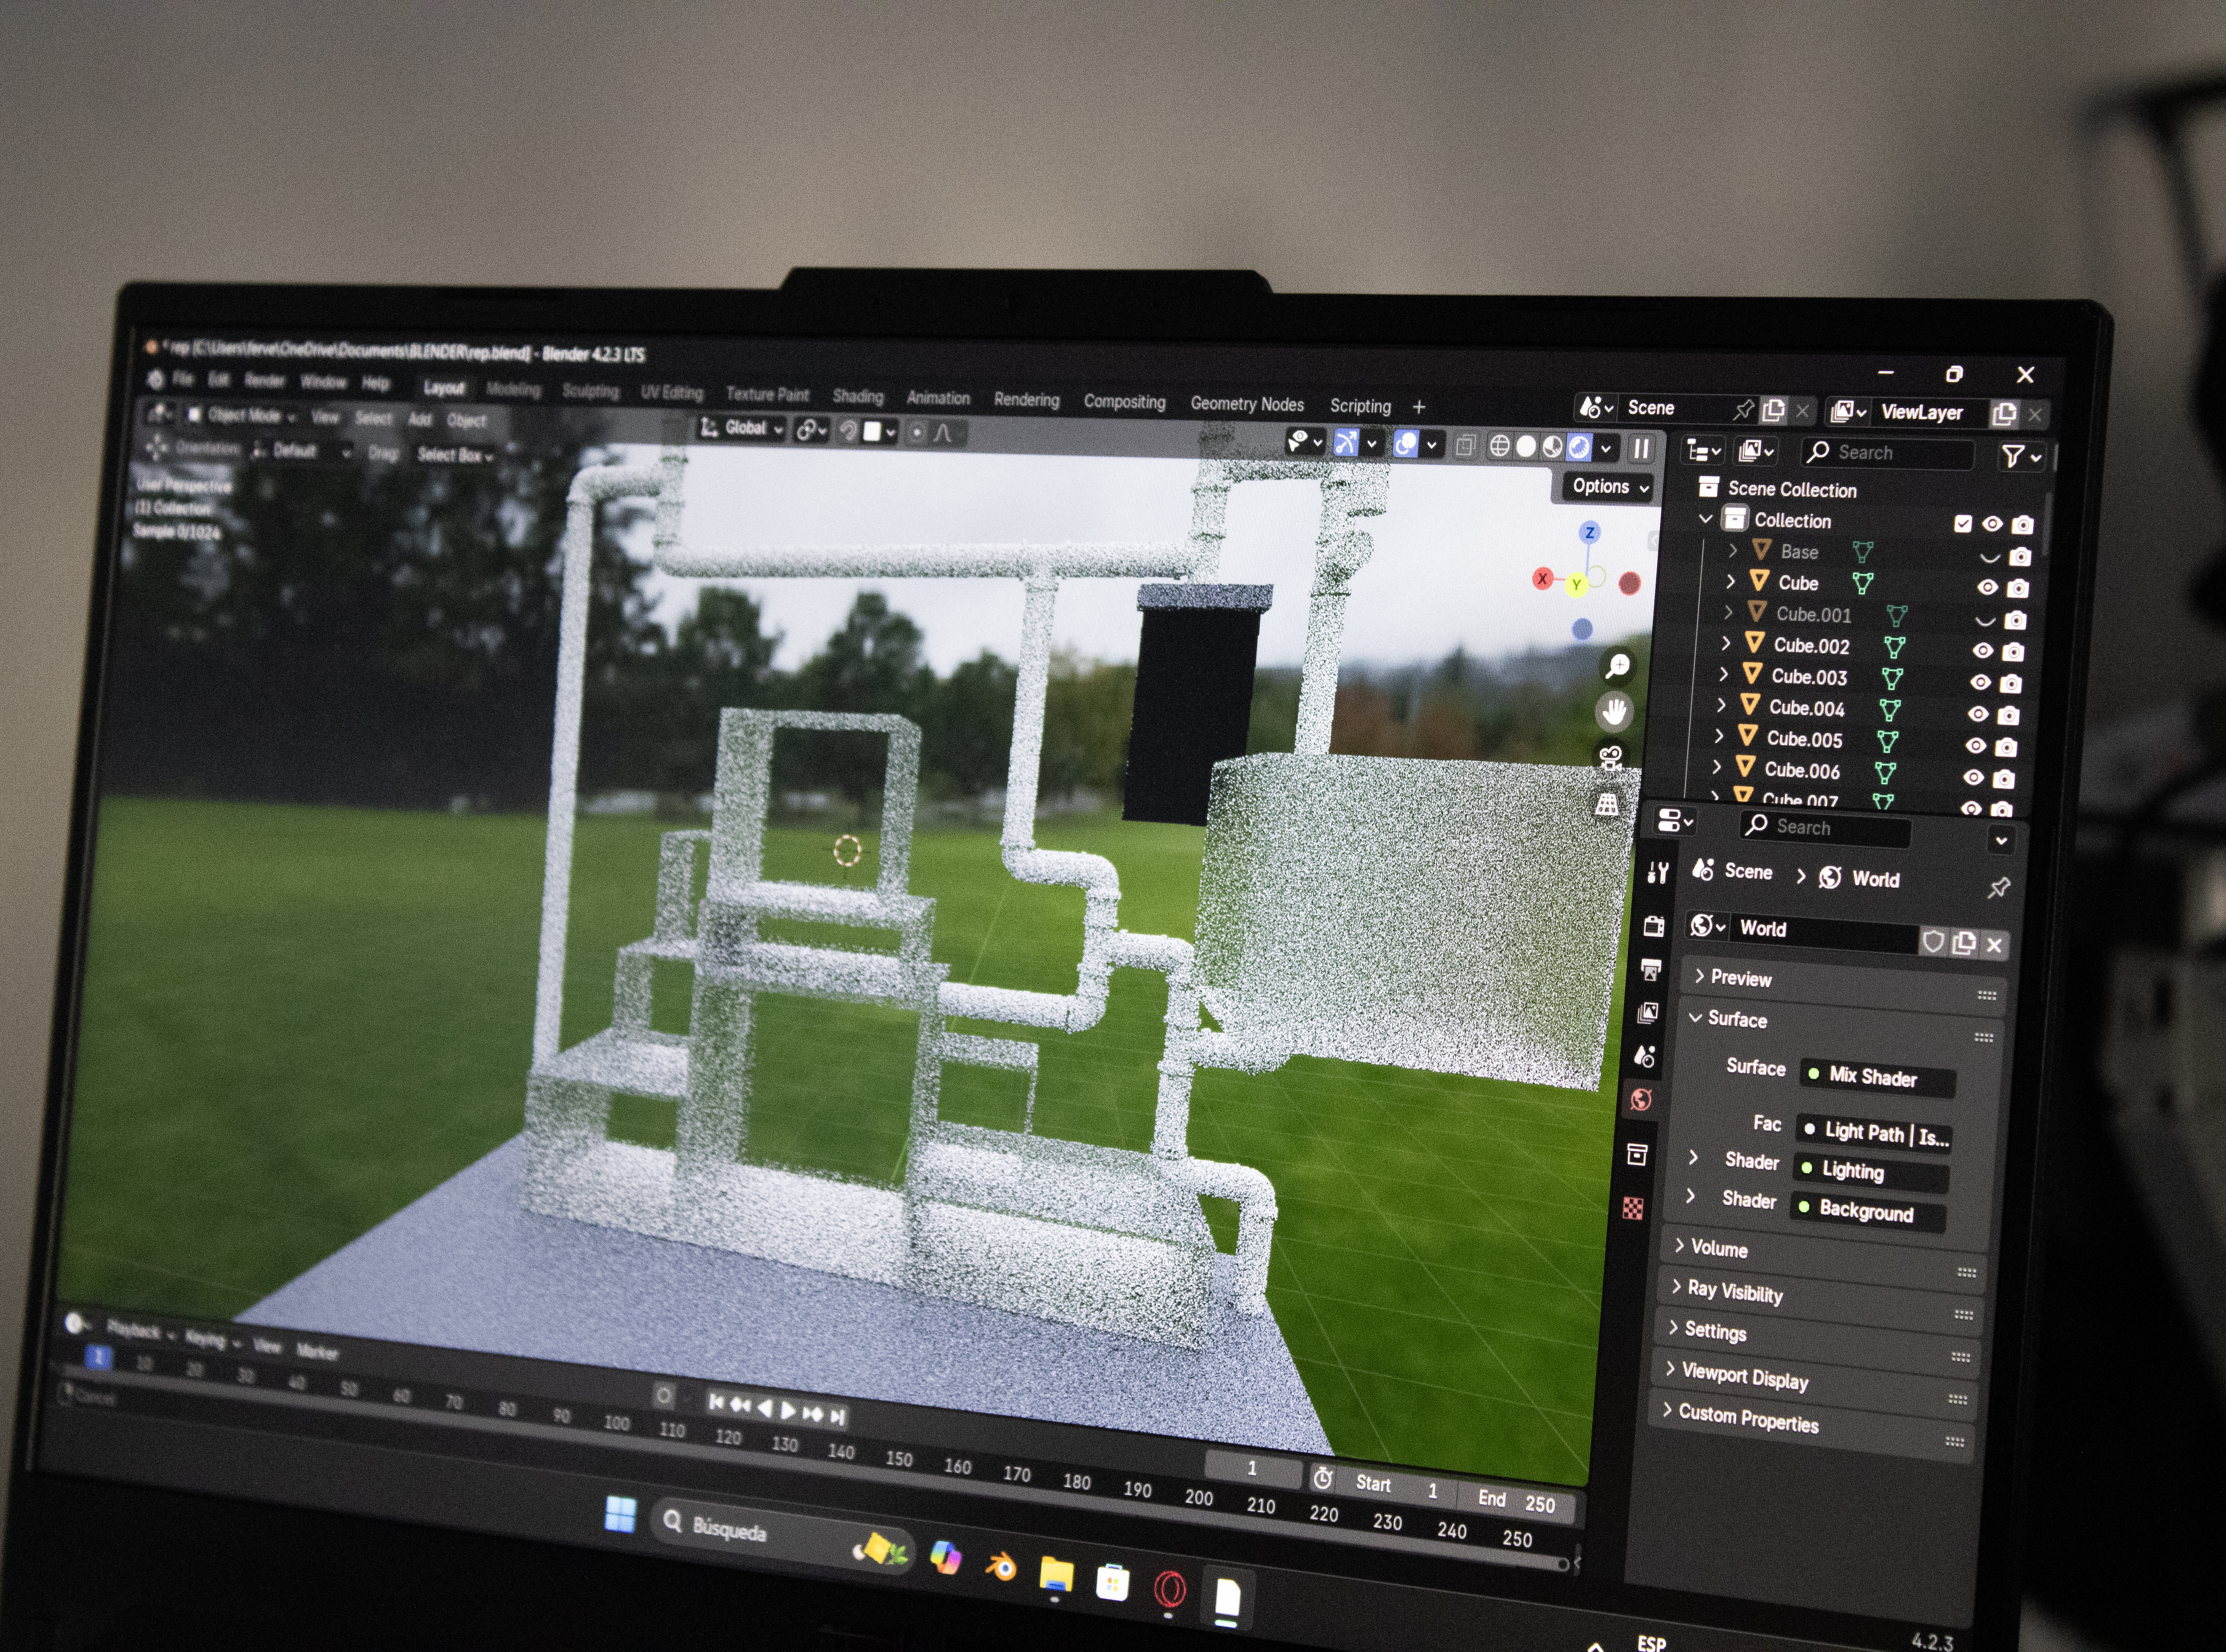Select solid viewport shading mode

click(1525, 446)
